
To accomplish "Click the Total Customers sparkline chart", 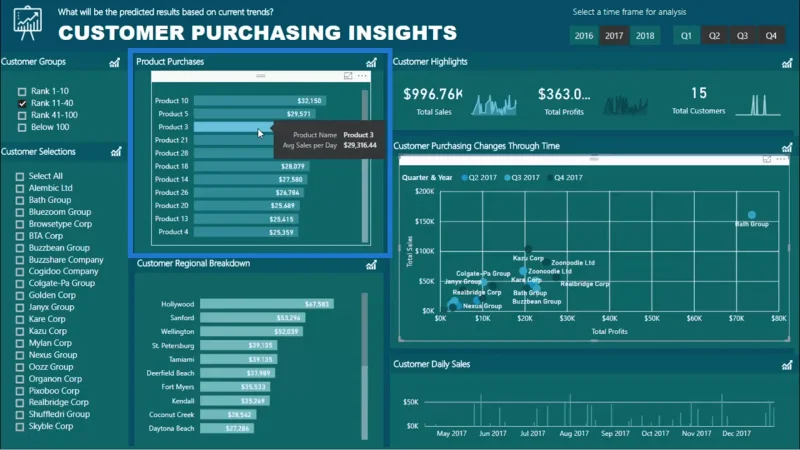I will coord(758,105).
